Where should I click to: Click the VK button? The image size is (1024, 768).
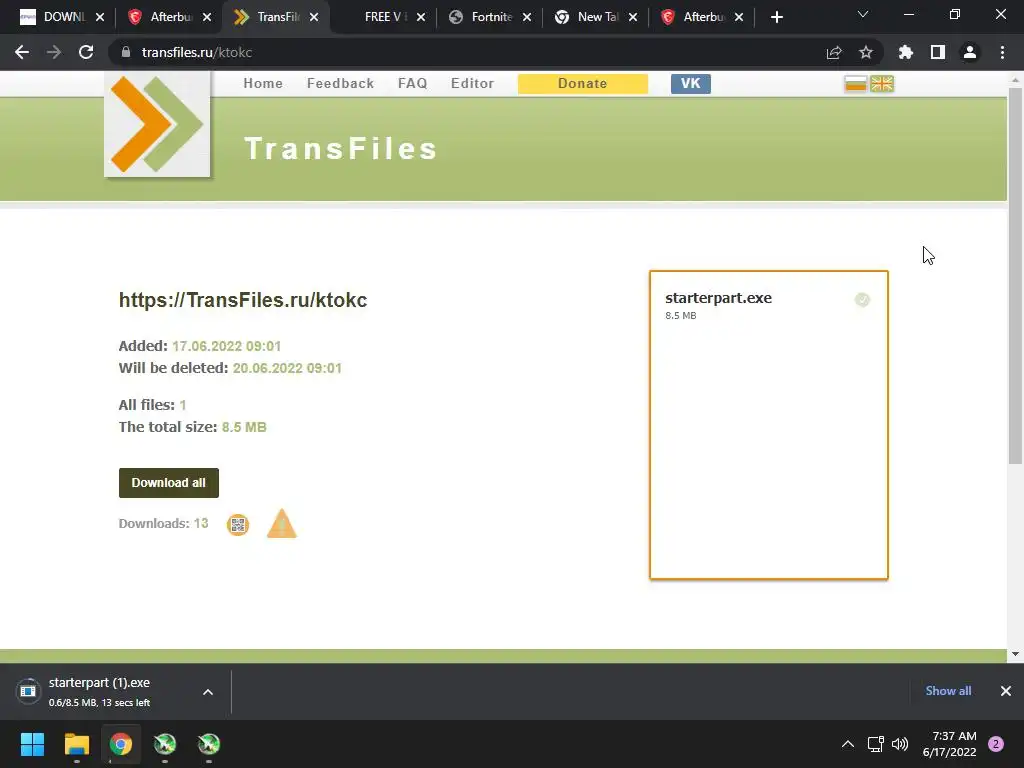(x=690, y=84)
